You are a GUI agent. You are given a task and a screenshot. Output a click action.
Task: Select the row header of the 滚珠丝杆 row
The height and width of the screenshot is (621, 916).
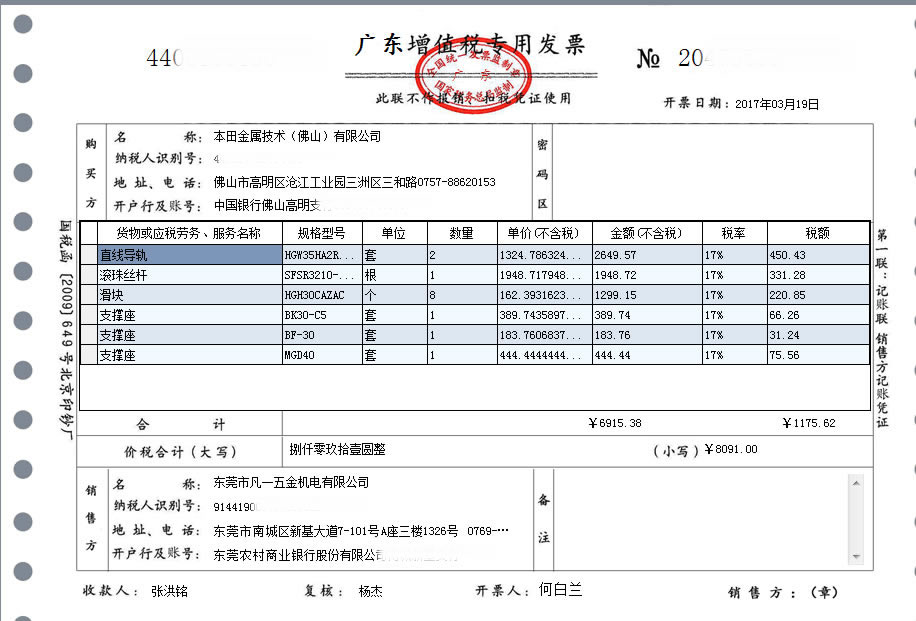89,275
